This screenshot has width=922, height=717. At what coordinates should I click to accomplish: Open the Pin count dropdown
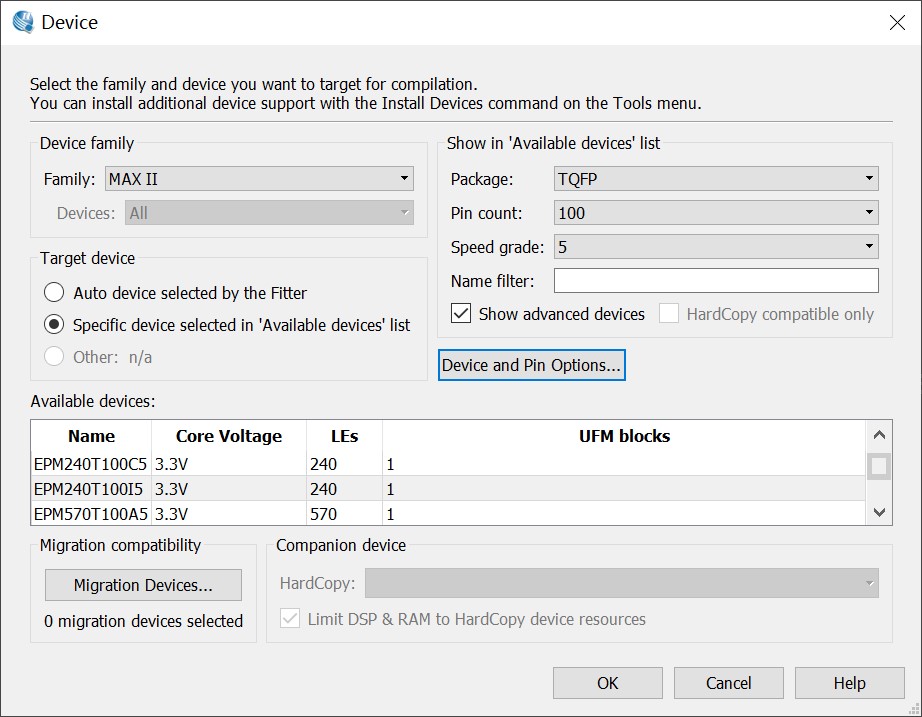tap(715, 213)
